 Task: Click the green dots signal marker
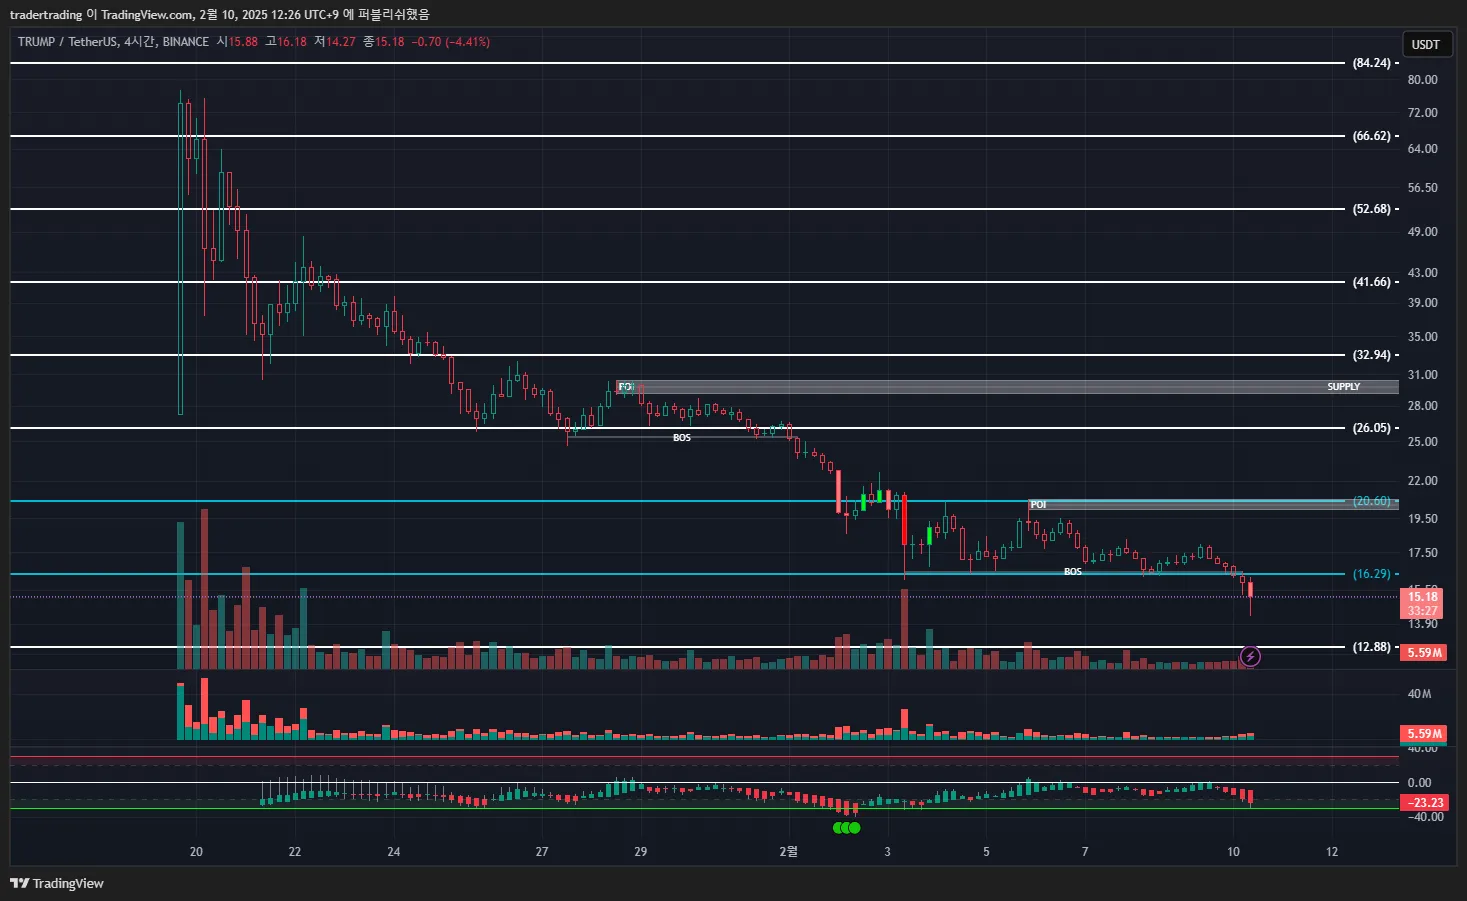click(x=847, y=828)
